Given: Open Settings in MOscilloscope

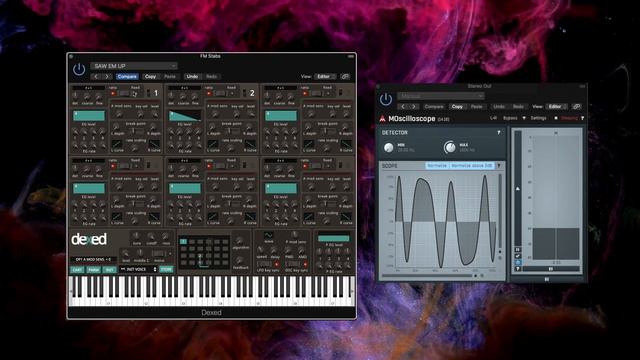Looking at the screenshot, I should pos(538,118).
